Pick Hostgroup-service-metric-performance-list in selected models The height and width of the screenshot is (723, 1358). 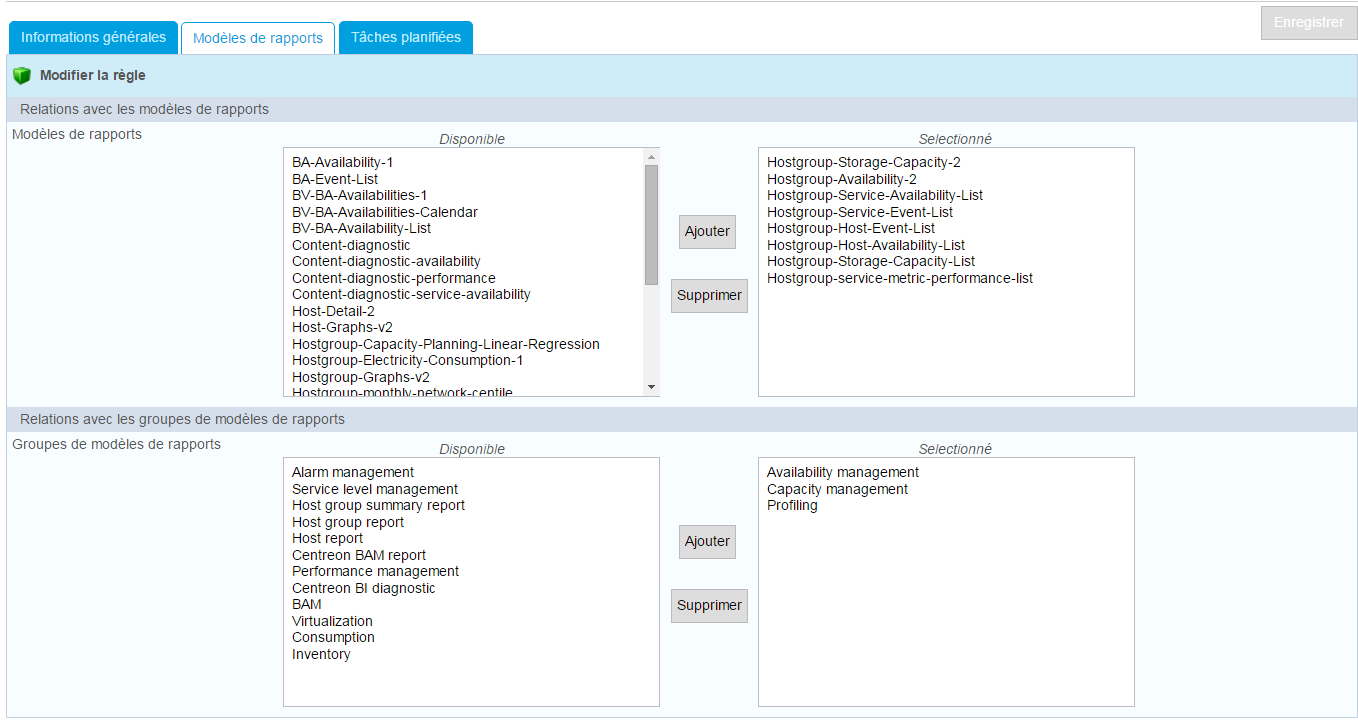pos(899,278)
